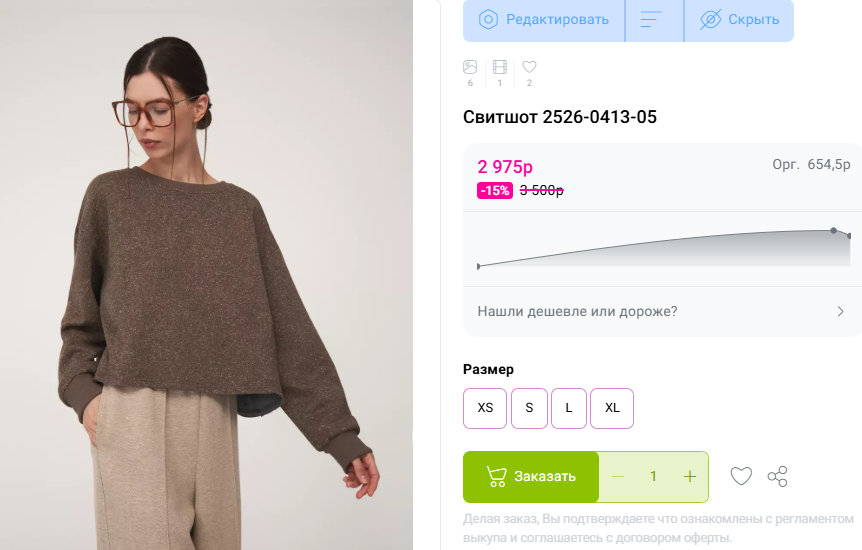Increase quantity with plus button
The height and width of the screenshot is (550, 862).
point(689,476)
